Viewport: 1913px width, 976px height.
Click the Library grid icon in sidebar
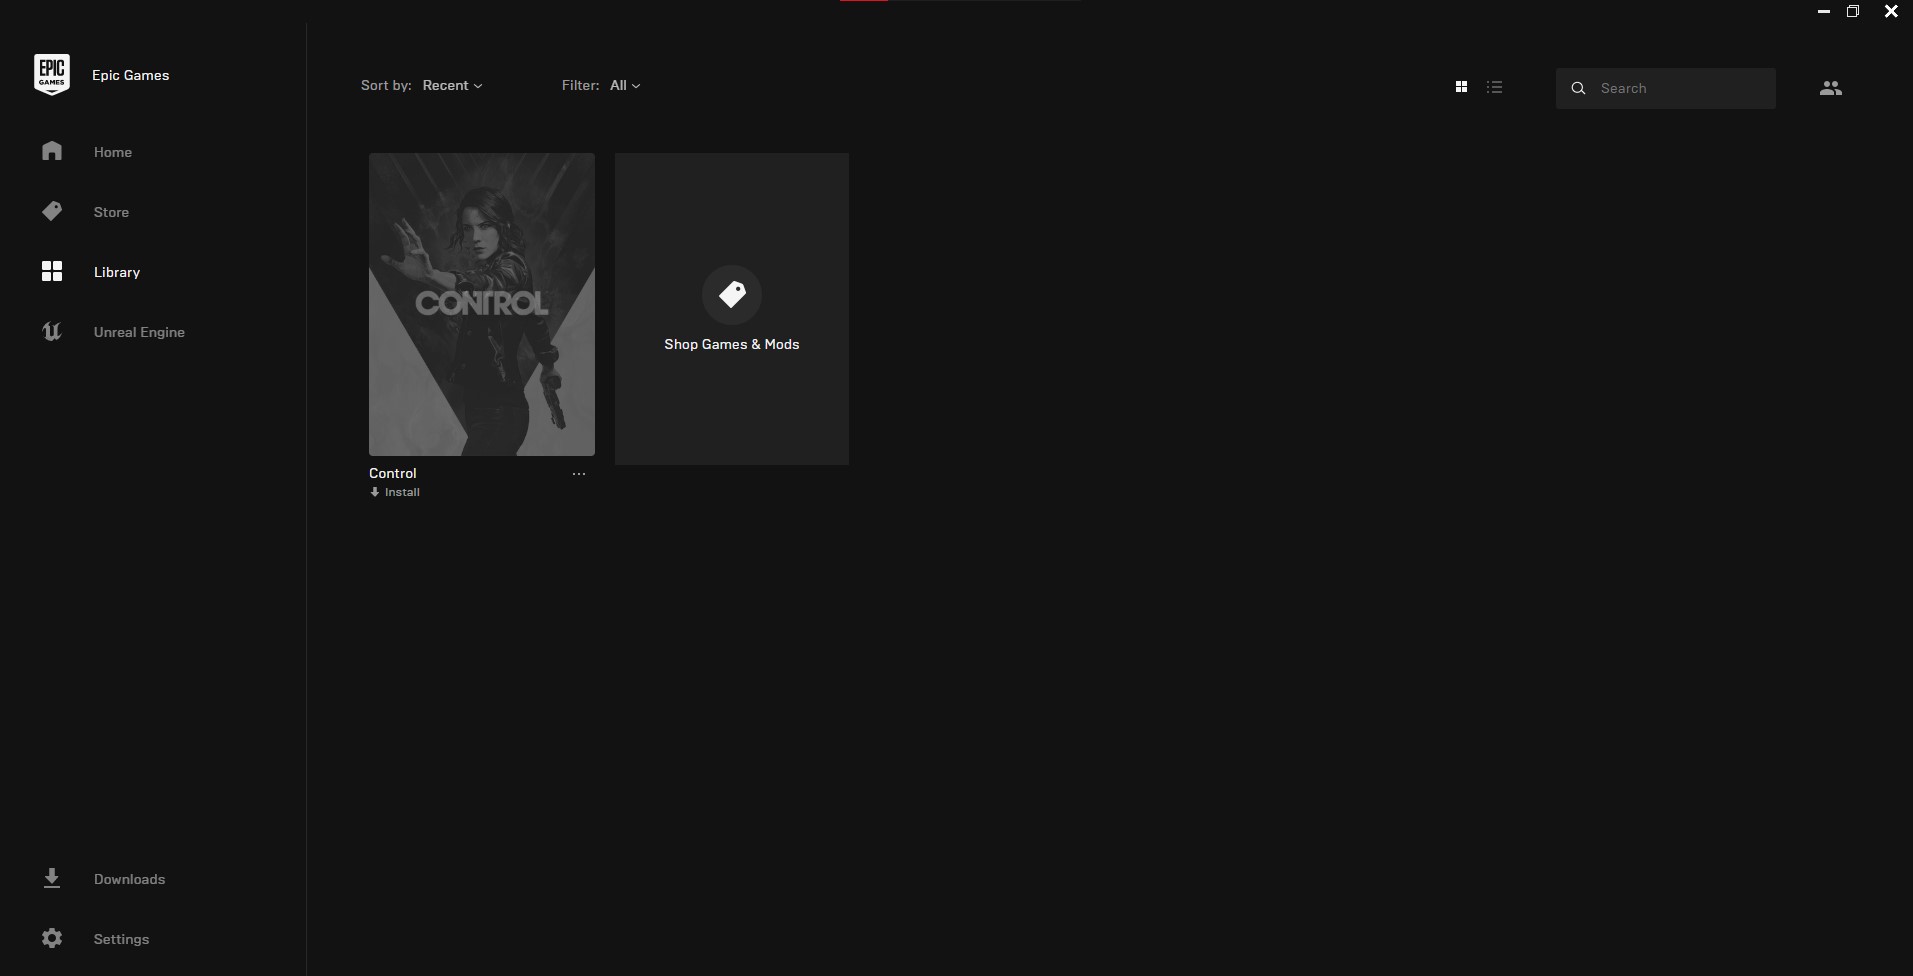pyautogui.click(x=52, y=271)
